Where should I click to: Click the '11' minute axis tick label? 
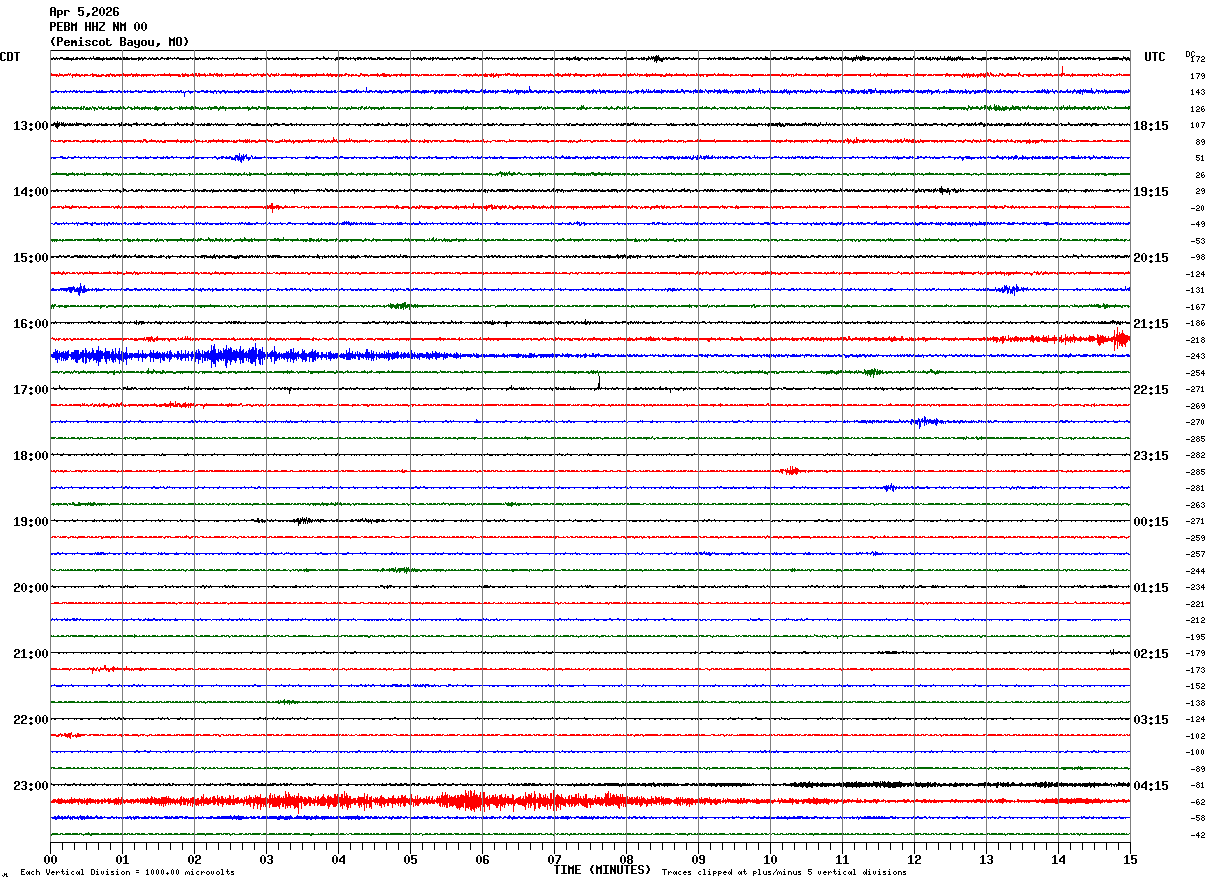pyautogui.click(x=842, y=859)
